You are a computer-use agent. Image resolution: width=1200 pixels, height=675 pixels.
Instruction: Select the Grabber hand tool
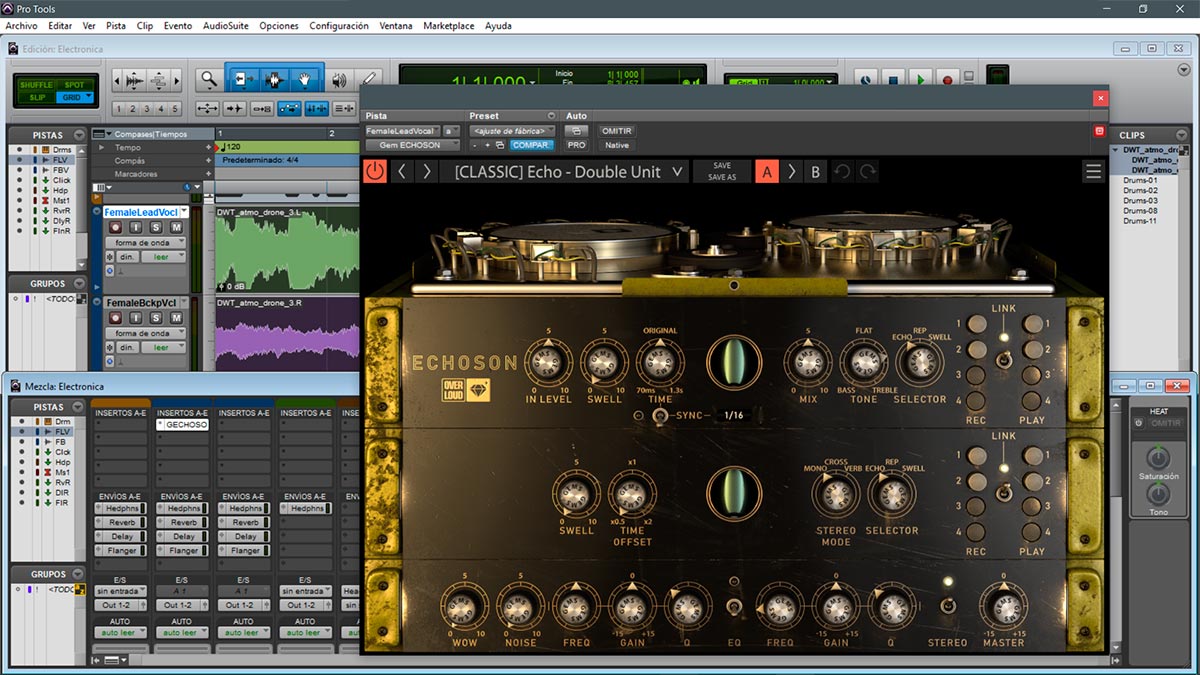click(x=305, y=80)
